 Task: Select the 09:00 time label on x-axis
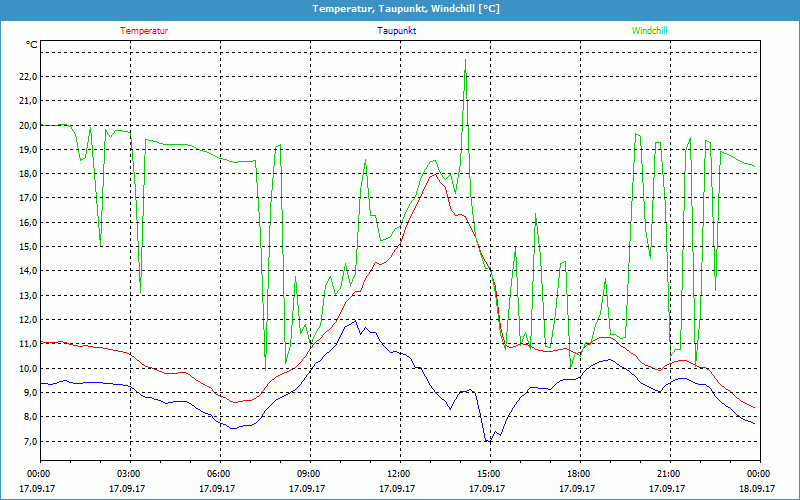click(x=308, y=474)
